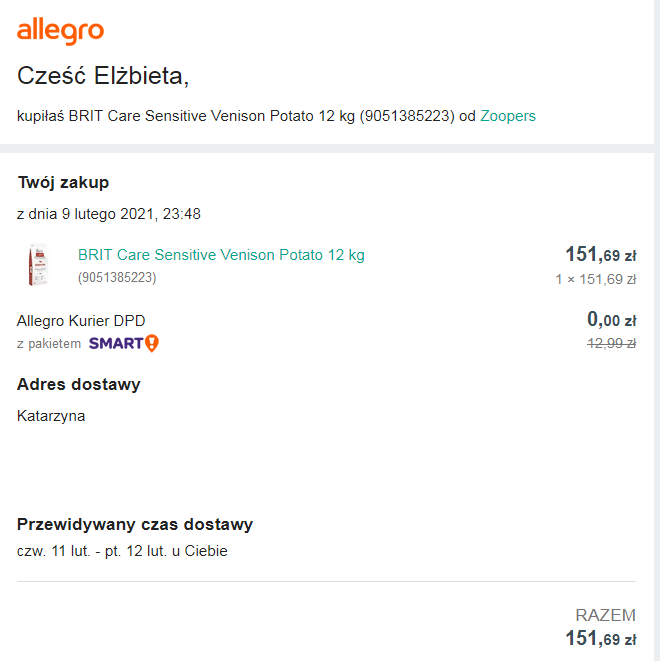Click the "Cześć Elżbieta," greeting heading

pyautogui.click(x=103, y=76)
